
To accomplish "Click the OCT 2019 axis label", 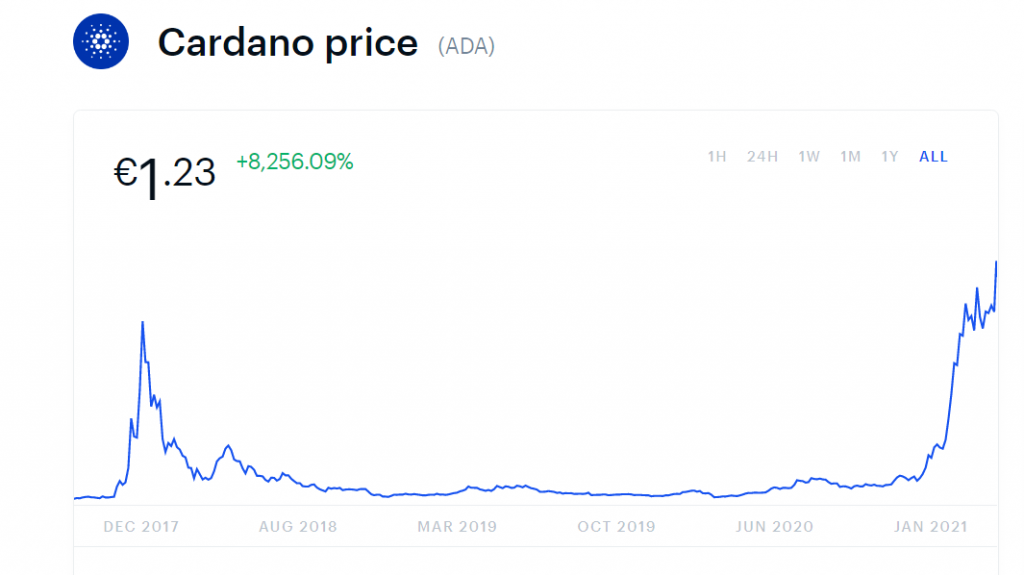I will [616, 527].
